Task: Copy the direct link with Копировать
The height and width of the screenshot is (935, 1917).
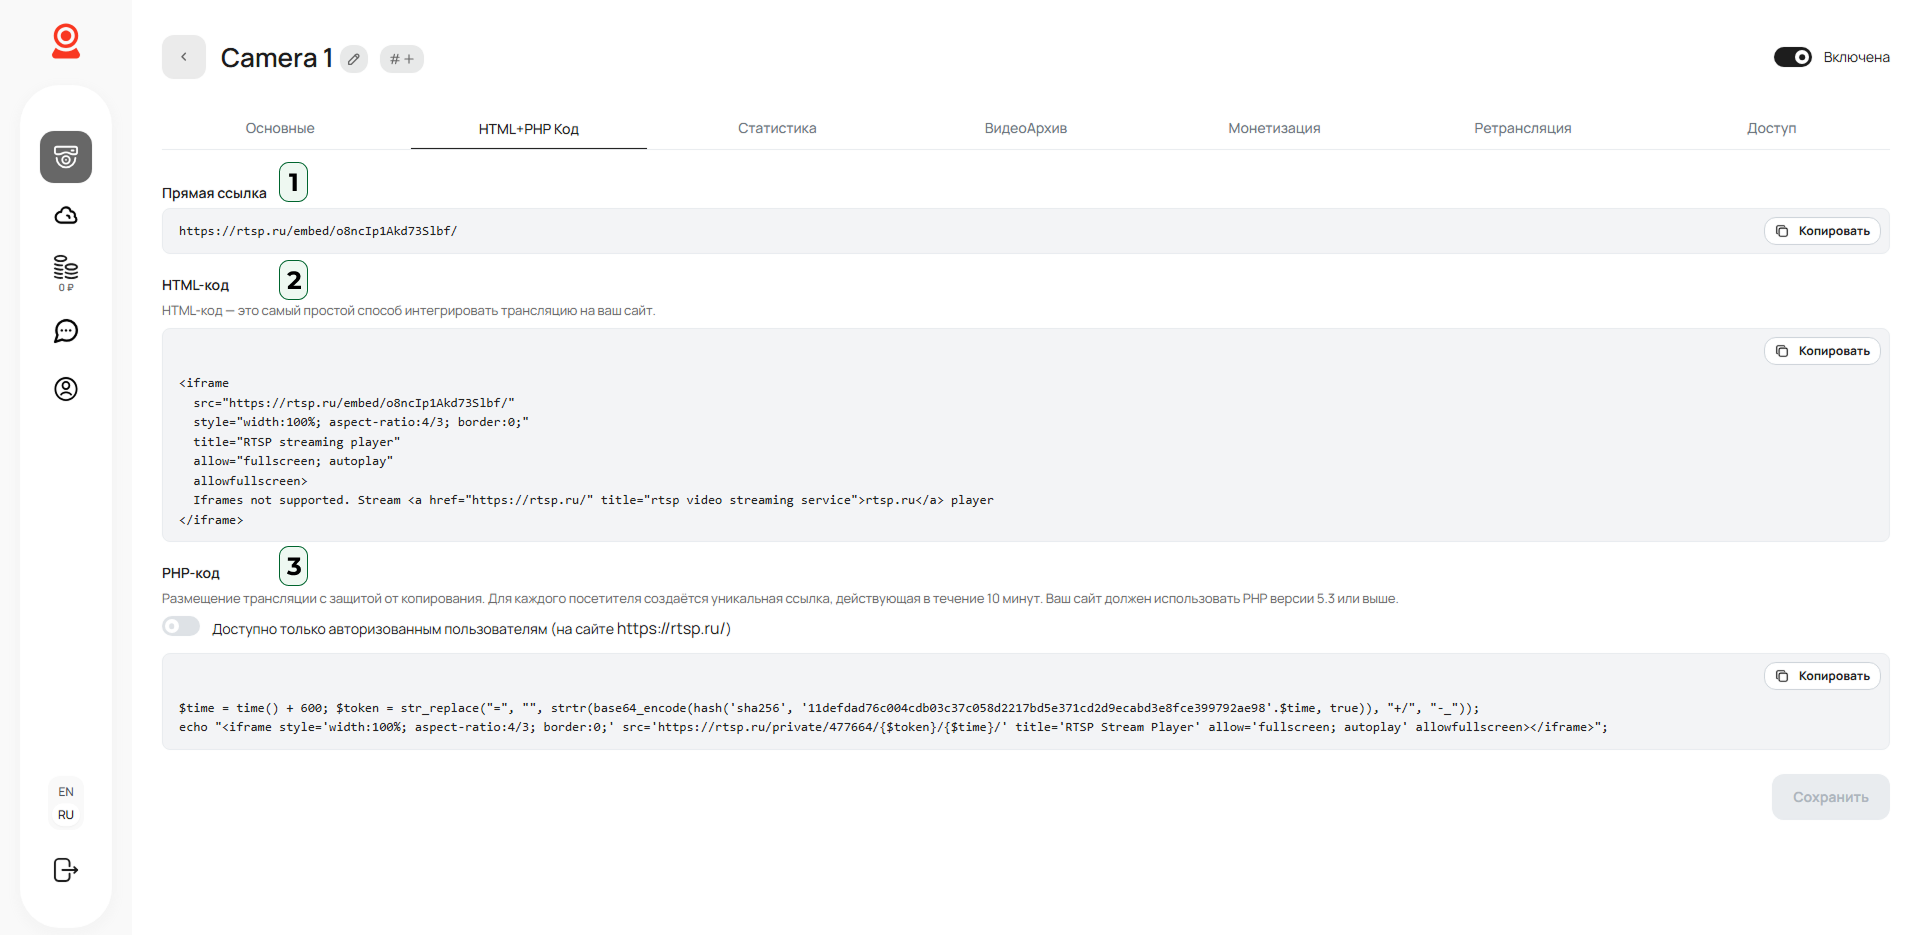Action: coord(1822,231)
